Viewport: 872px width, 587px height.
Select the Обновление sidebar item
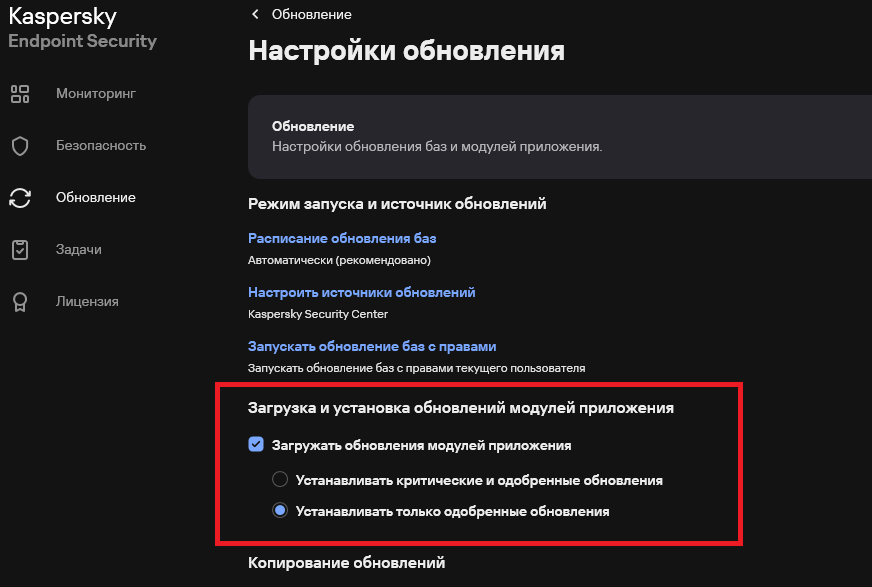(x=95, y=198)
